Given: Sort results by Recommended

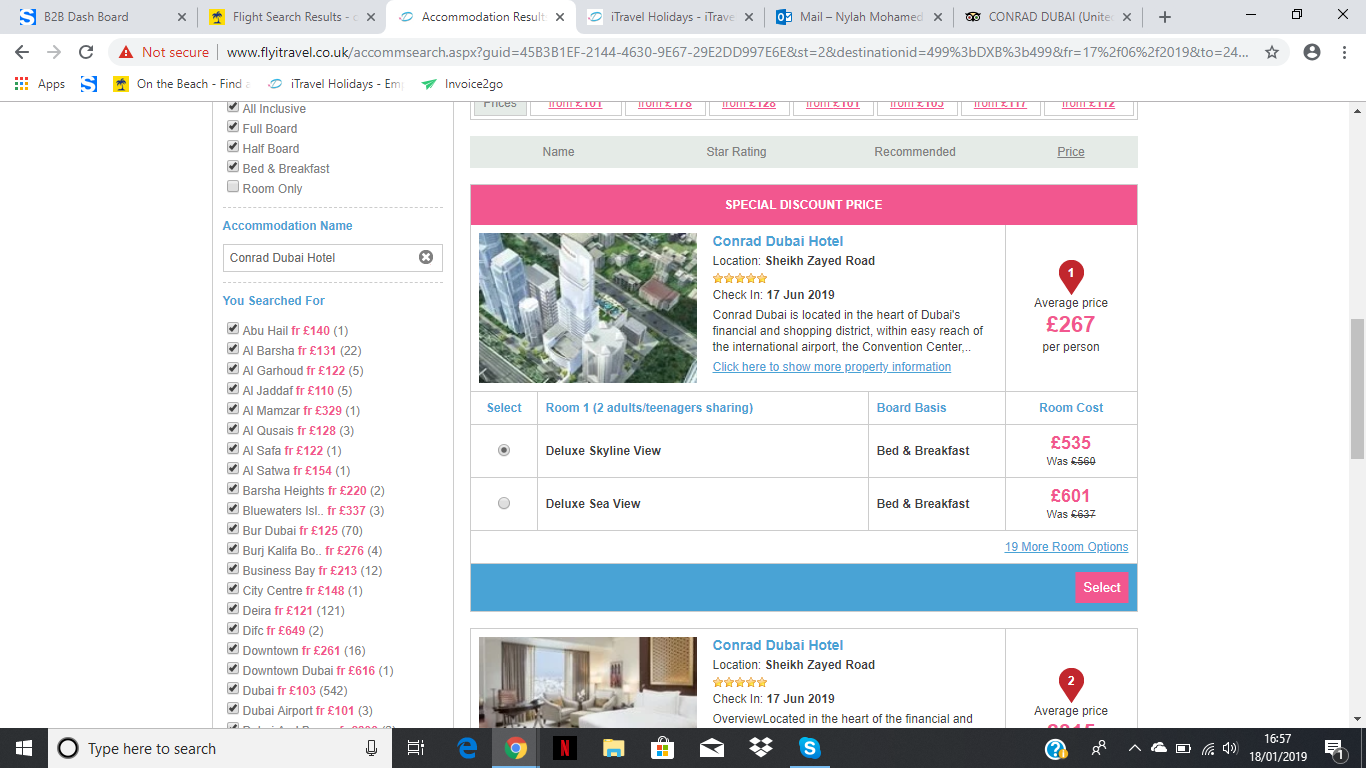Looking at the screenshot, I should click(915, 152).
